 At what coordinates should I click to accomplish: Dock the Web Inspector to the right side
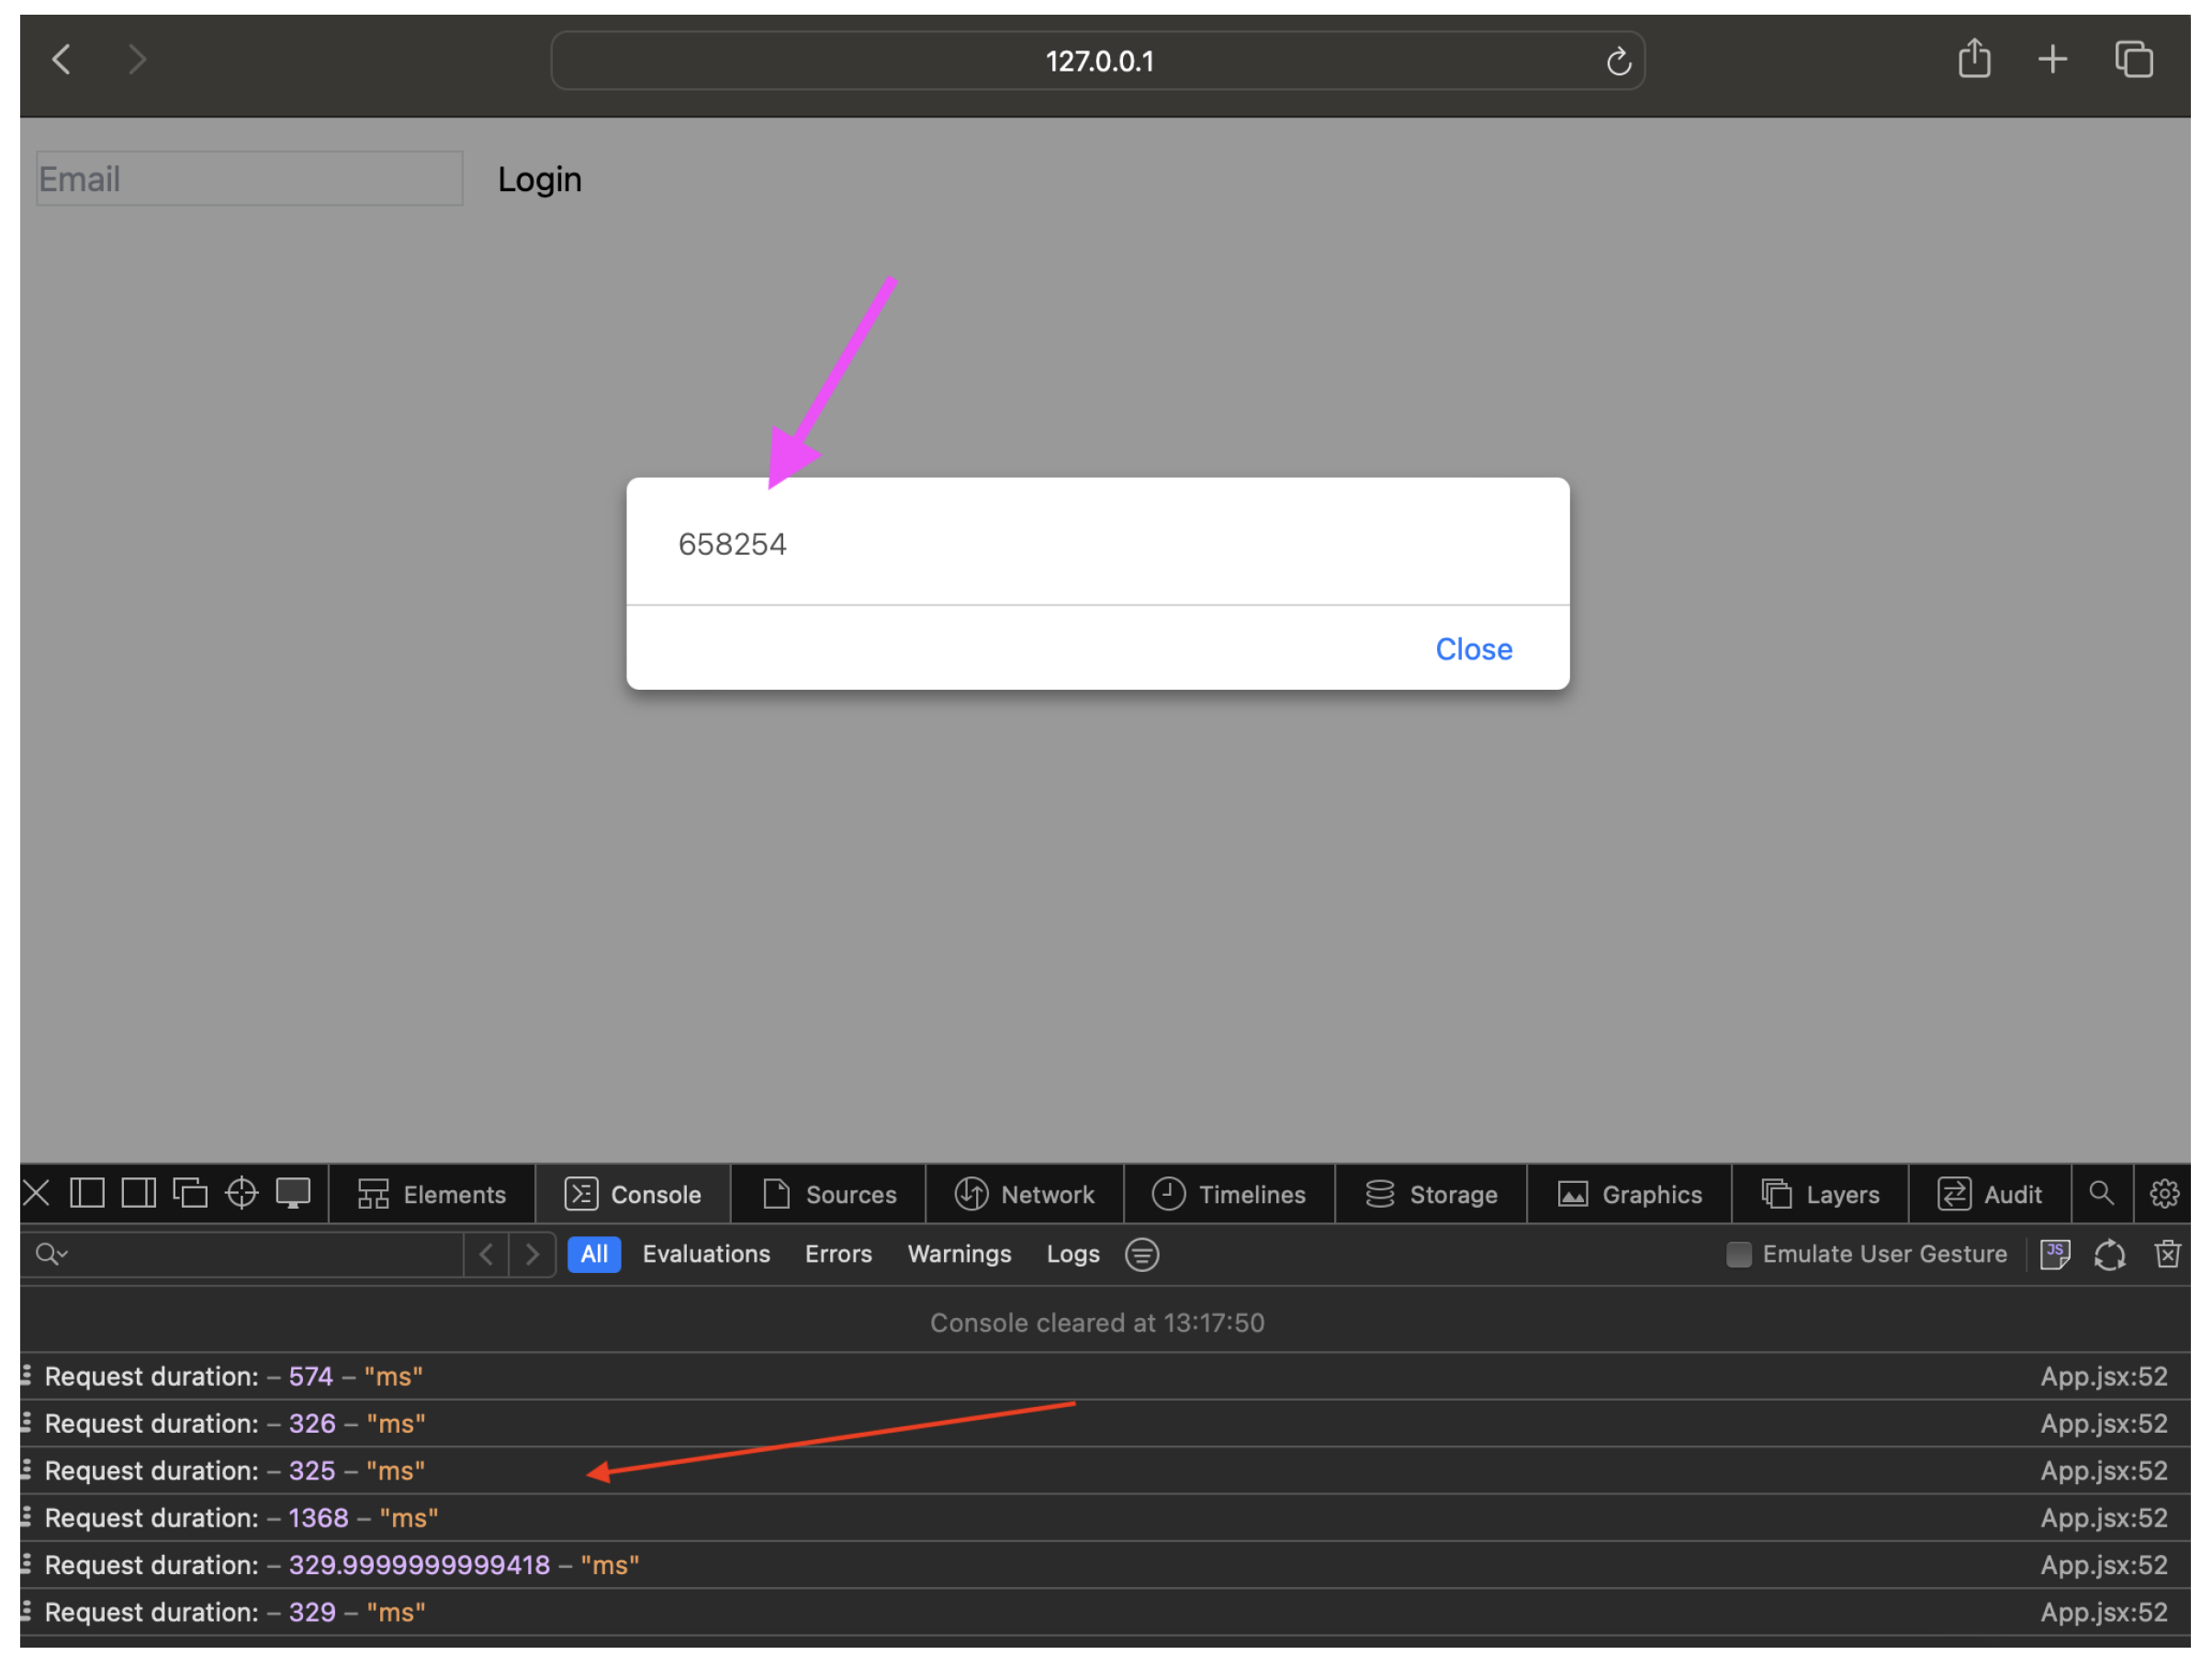pos(138,1194)
